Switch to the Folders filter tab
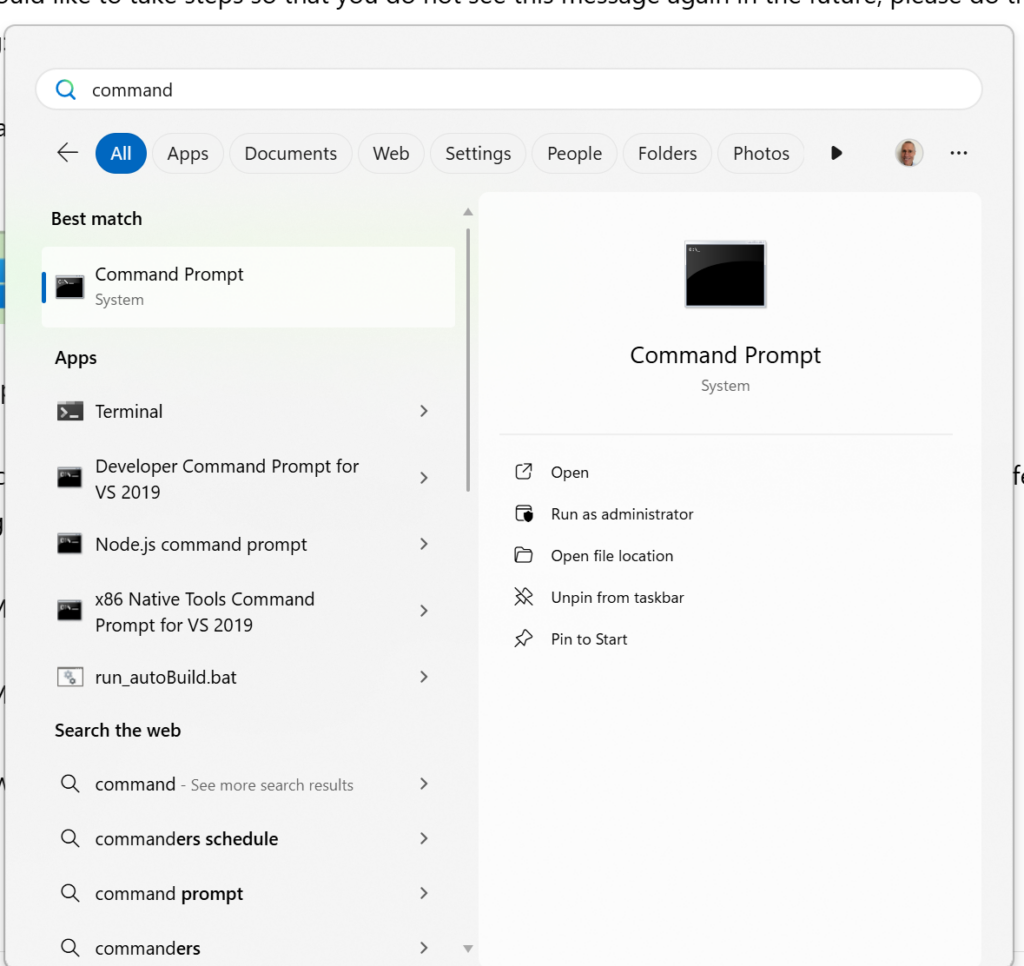 click(x=667, y=153)
